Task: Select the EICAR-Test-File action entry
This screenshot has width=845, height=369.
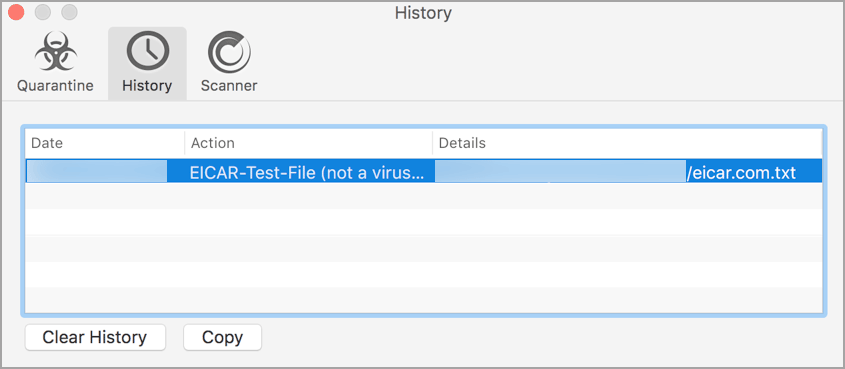Action: click(x=307, y=173)
